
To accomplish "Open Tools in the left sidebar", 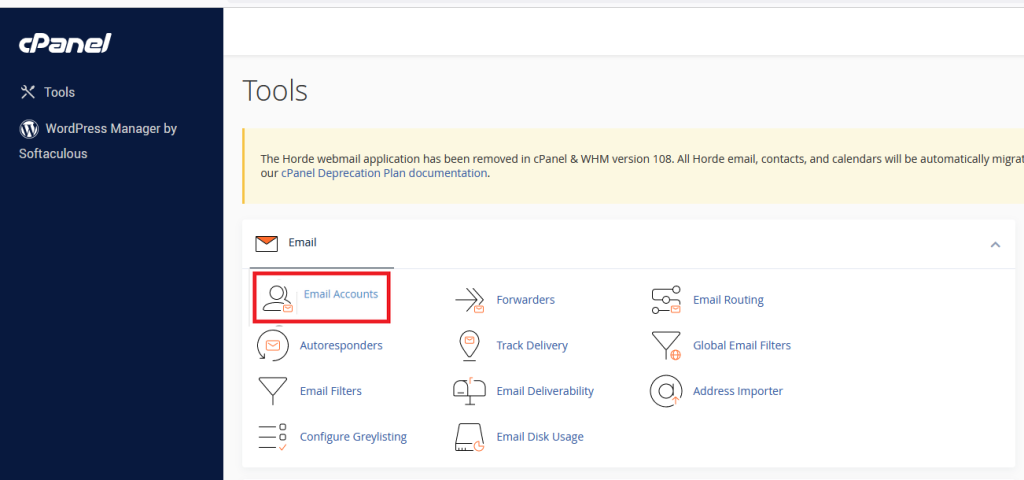I will tap(59, 92).
